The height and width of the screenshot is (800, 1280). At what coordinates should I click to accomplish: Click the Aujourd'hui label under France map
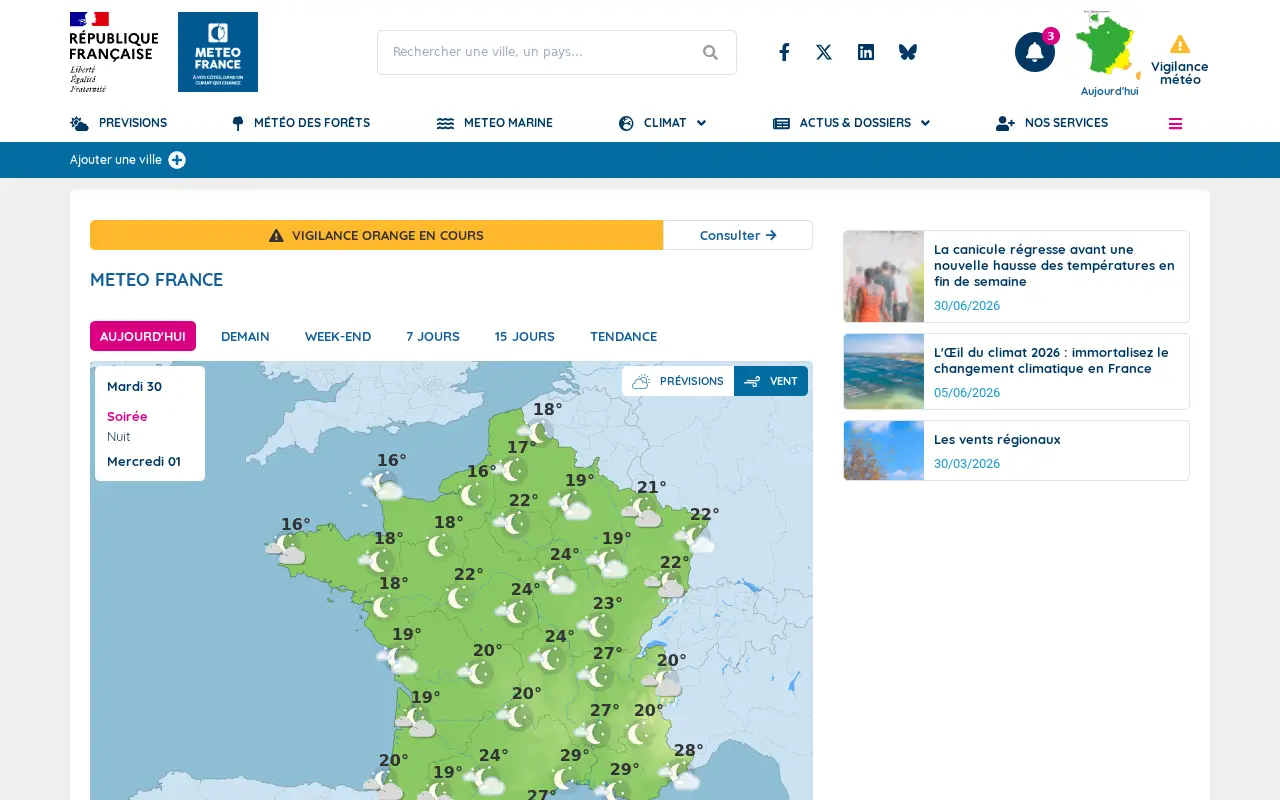point(1109,91)
